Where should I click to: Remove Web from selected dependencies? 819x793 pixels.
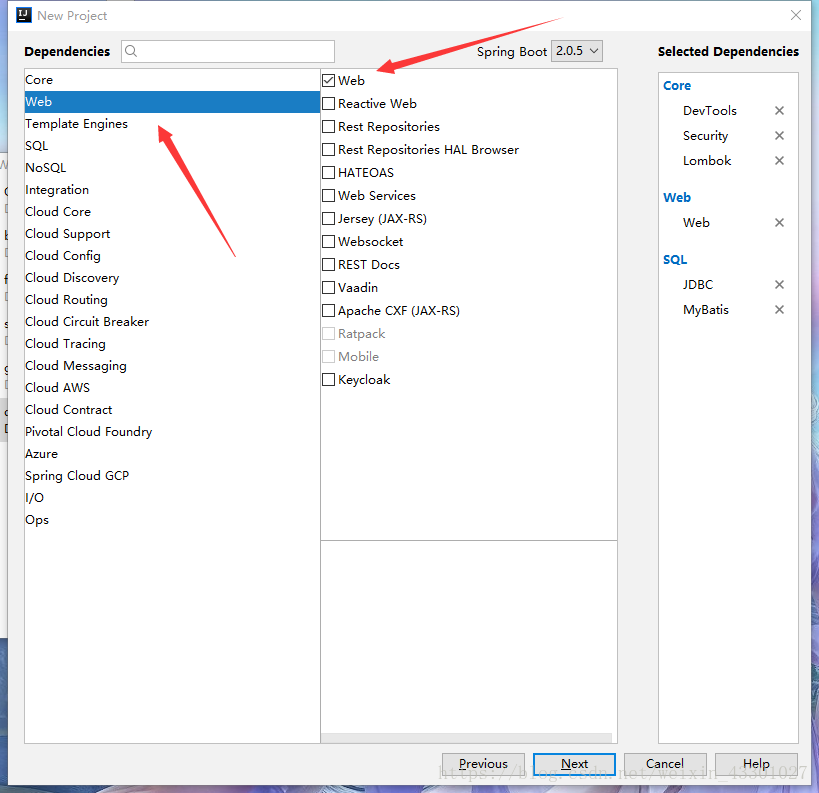(779, 223)
